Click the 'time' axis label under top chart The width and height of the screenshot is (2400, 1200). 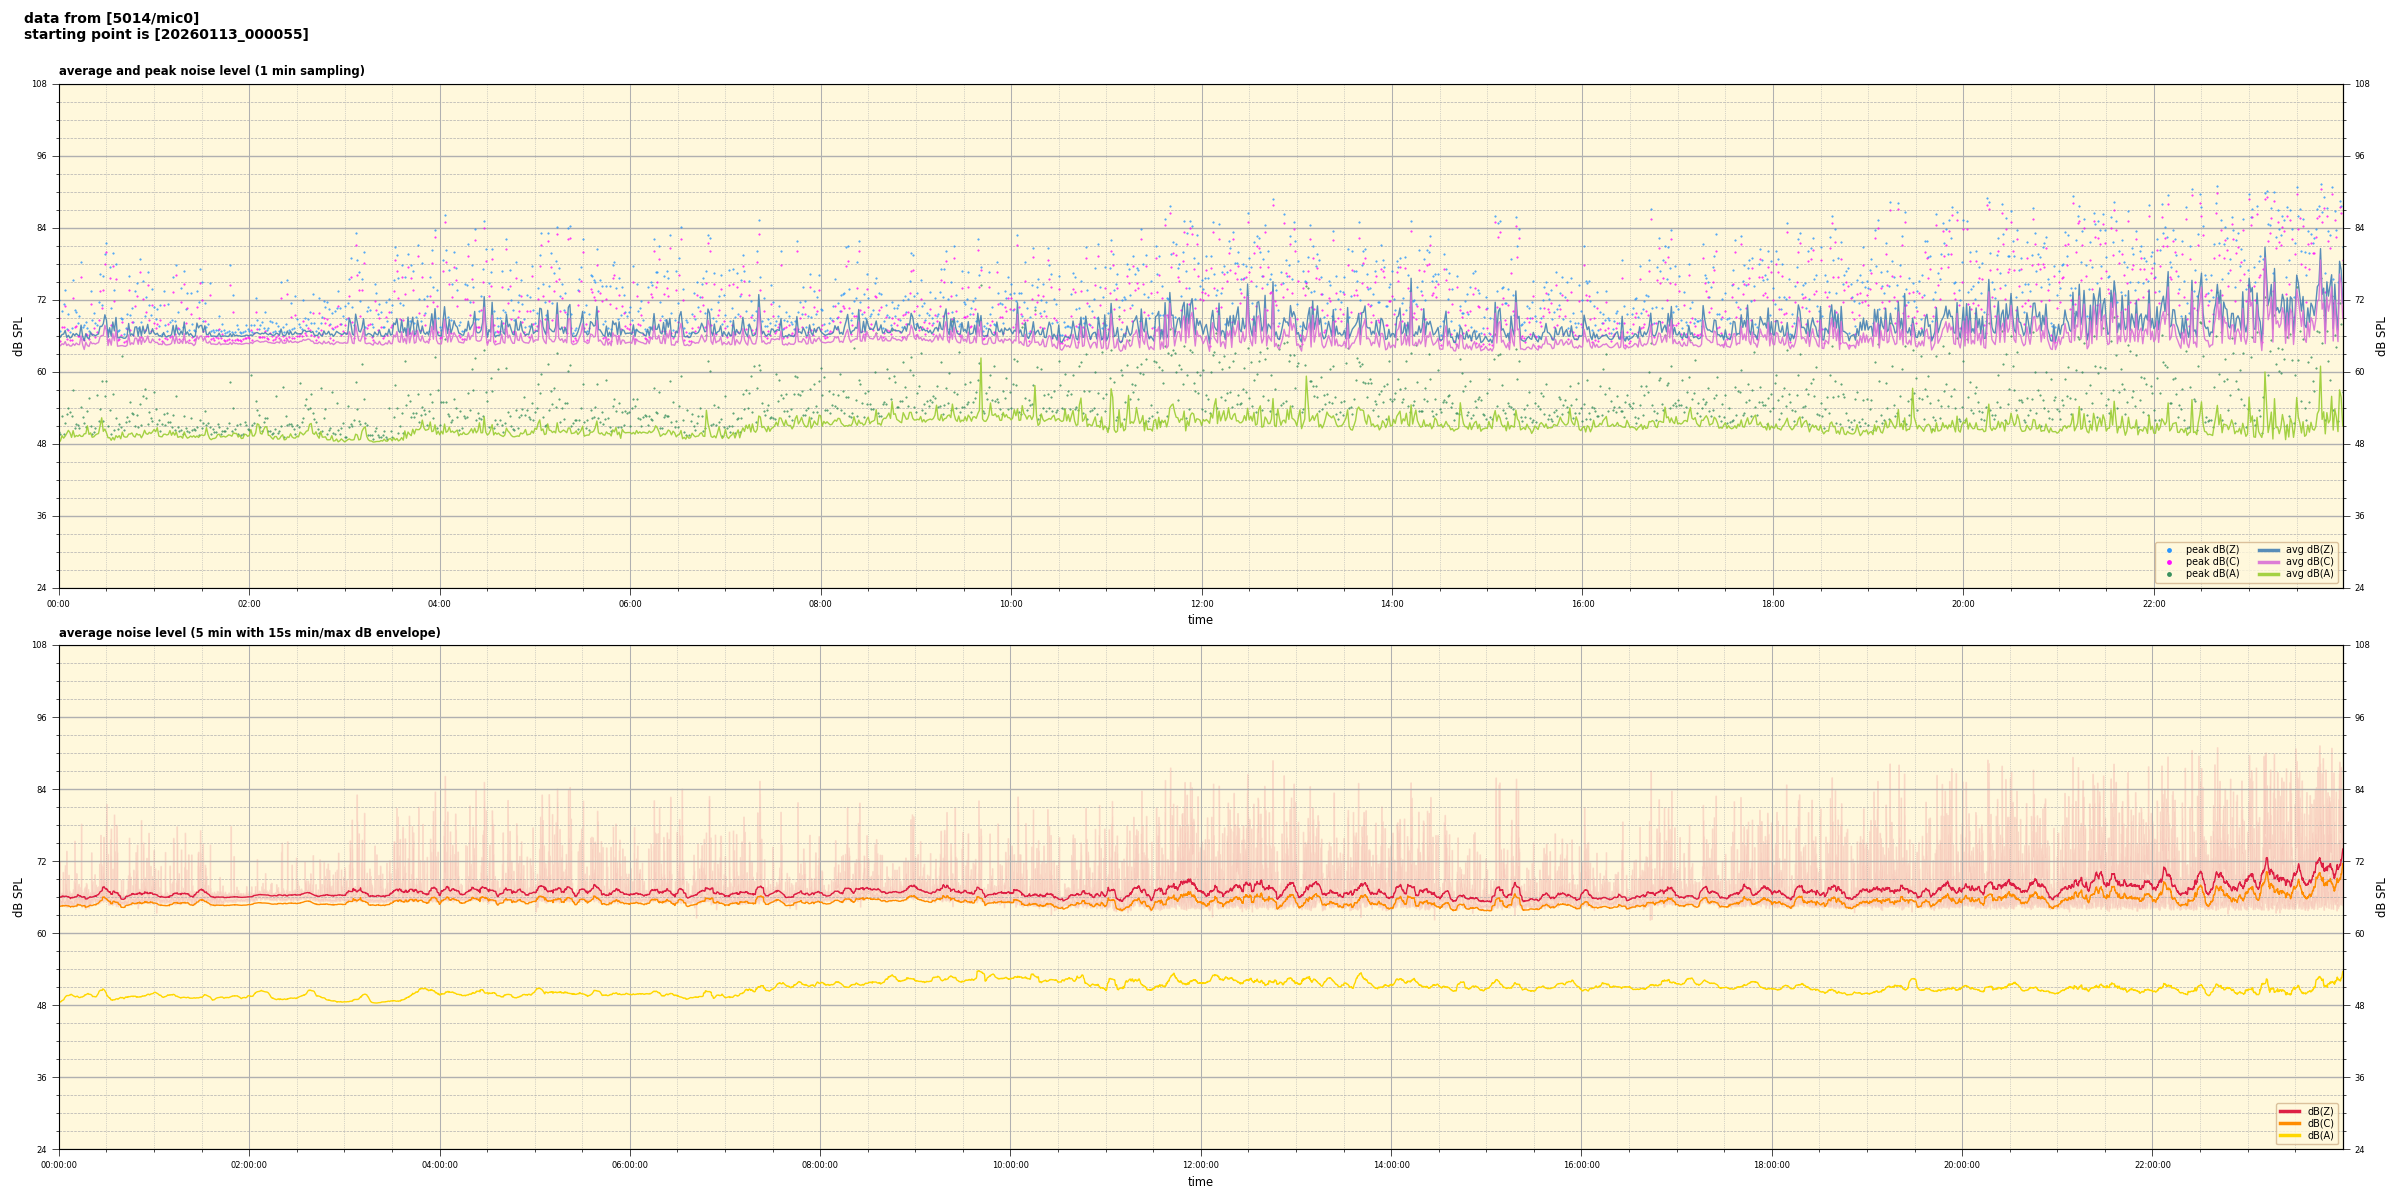(x=1200, y=620)
